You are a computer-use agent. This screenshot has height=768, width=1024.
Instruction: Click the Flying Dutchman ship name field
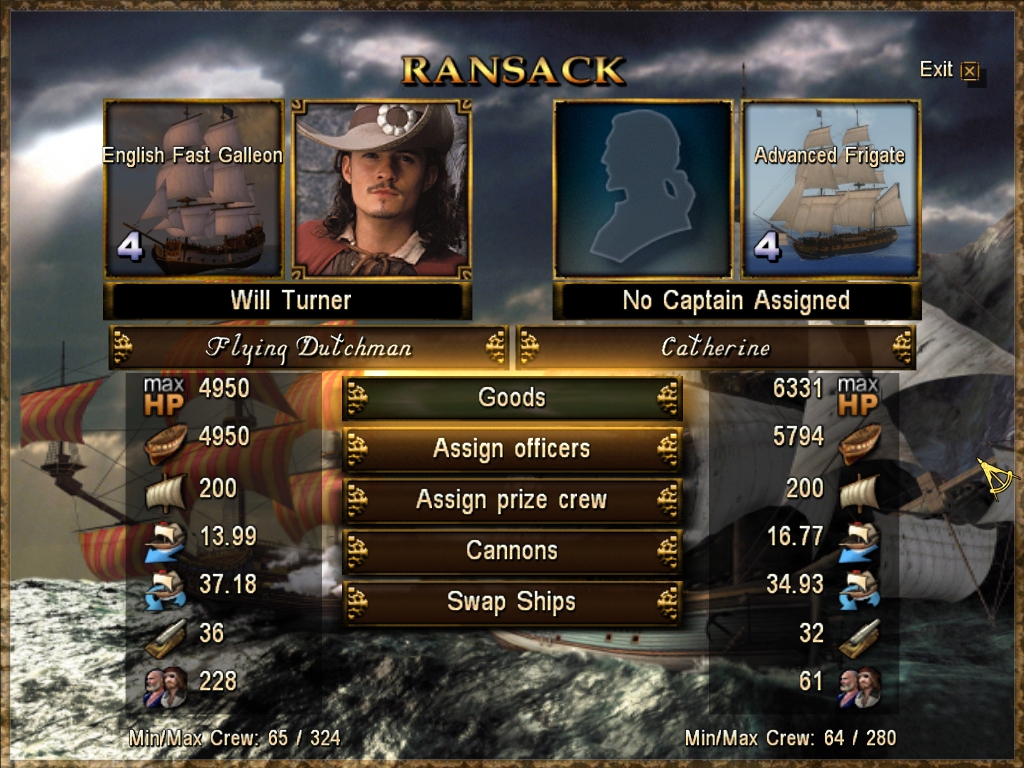coord(308,347)
